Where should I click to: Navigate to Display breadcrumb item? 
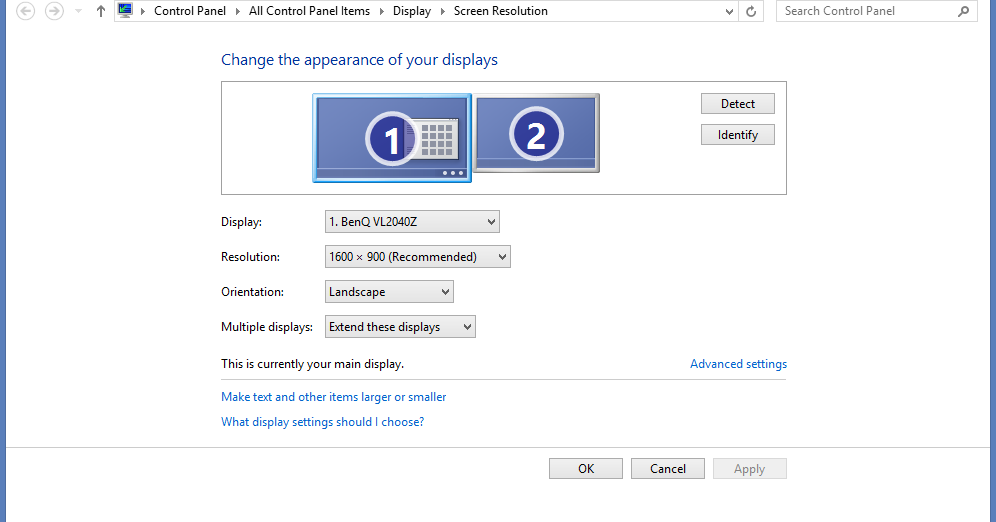pyautogui.click(x=412, y=11)
